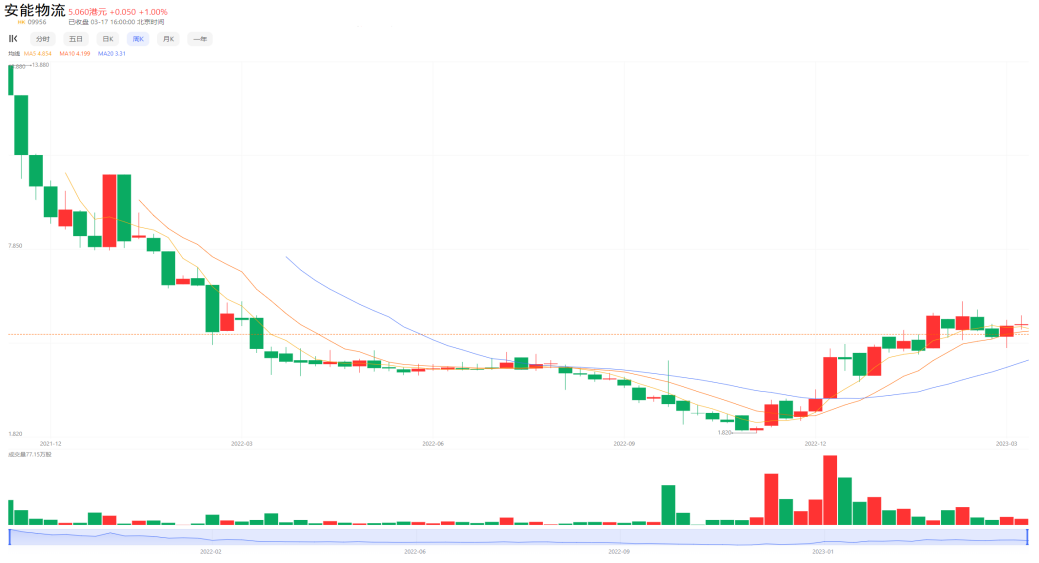1039x563 pixels.
Task: Switch to the 分时 intraday view
Action: pos(43,39)
